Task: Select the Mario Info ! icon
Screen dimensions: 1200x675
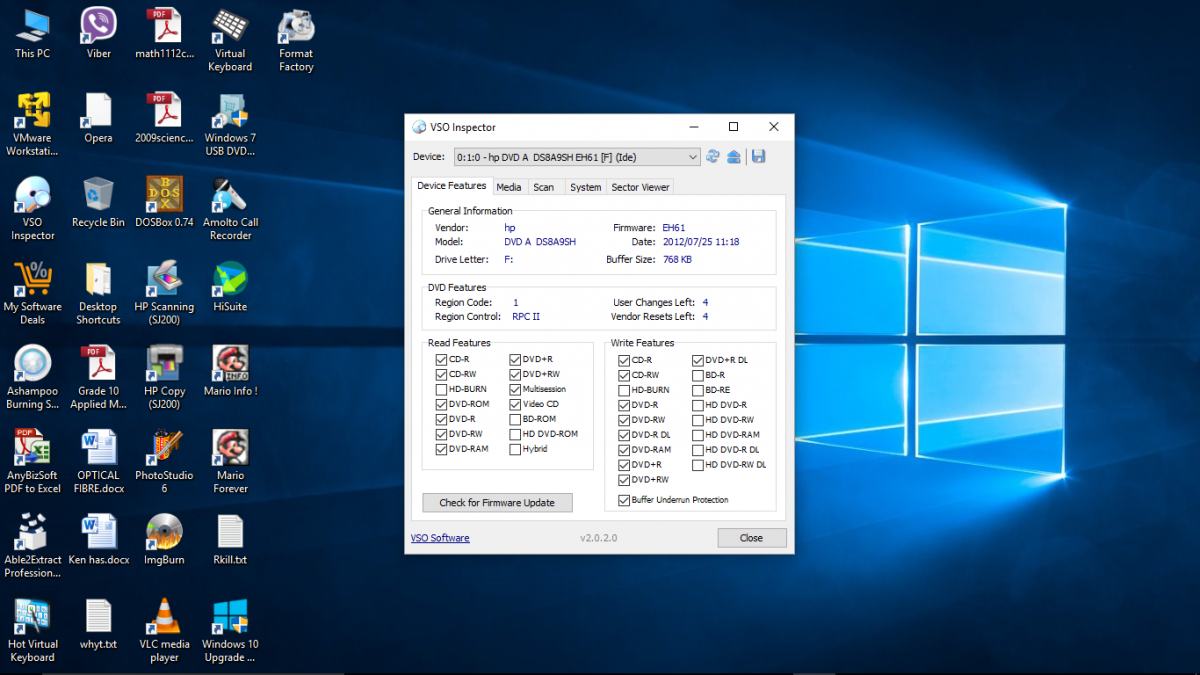Action: tap(230, 371)
